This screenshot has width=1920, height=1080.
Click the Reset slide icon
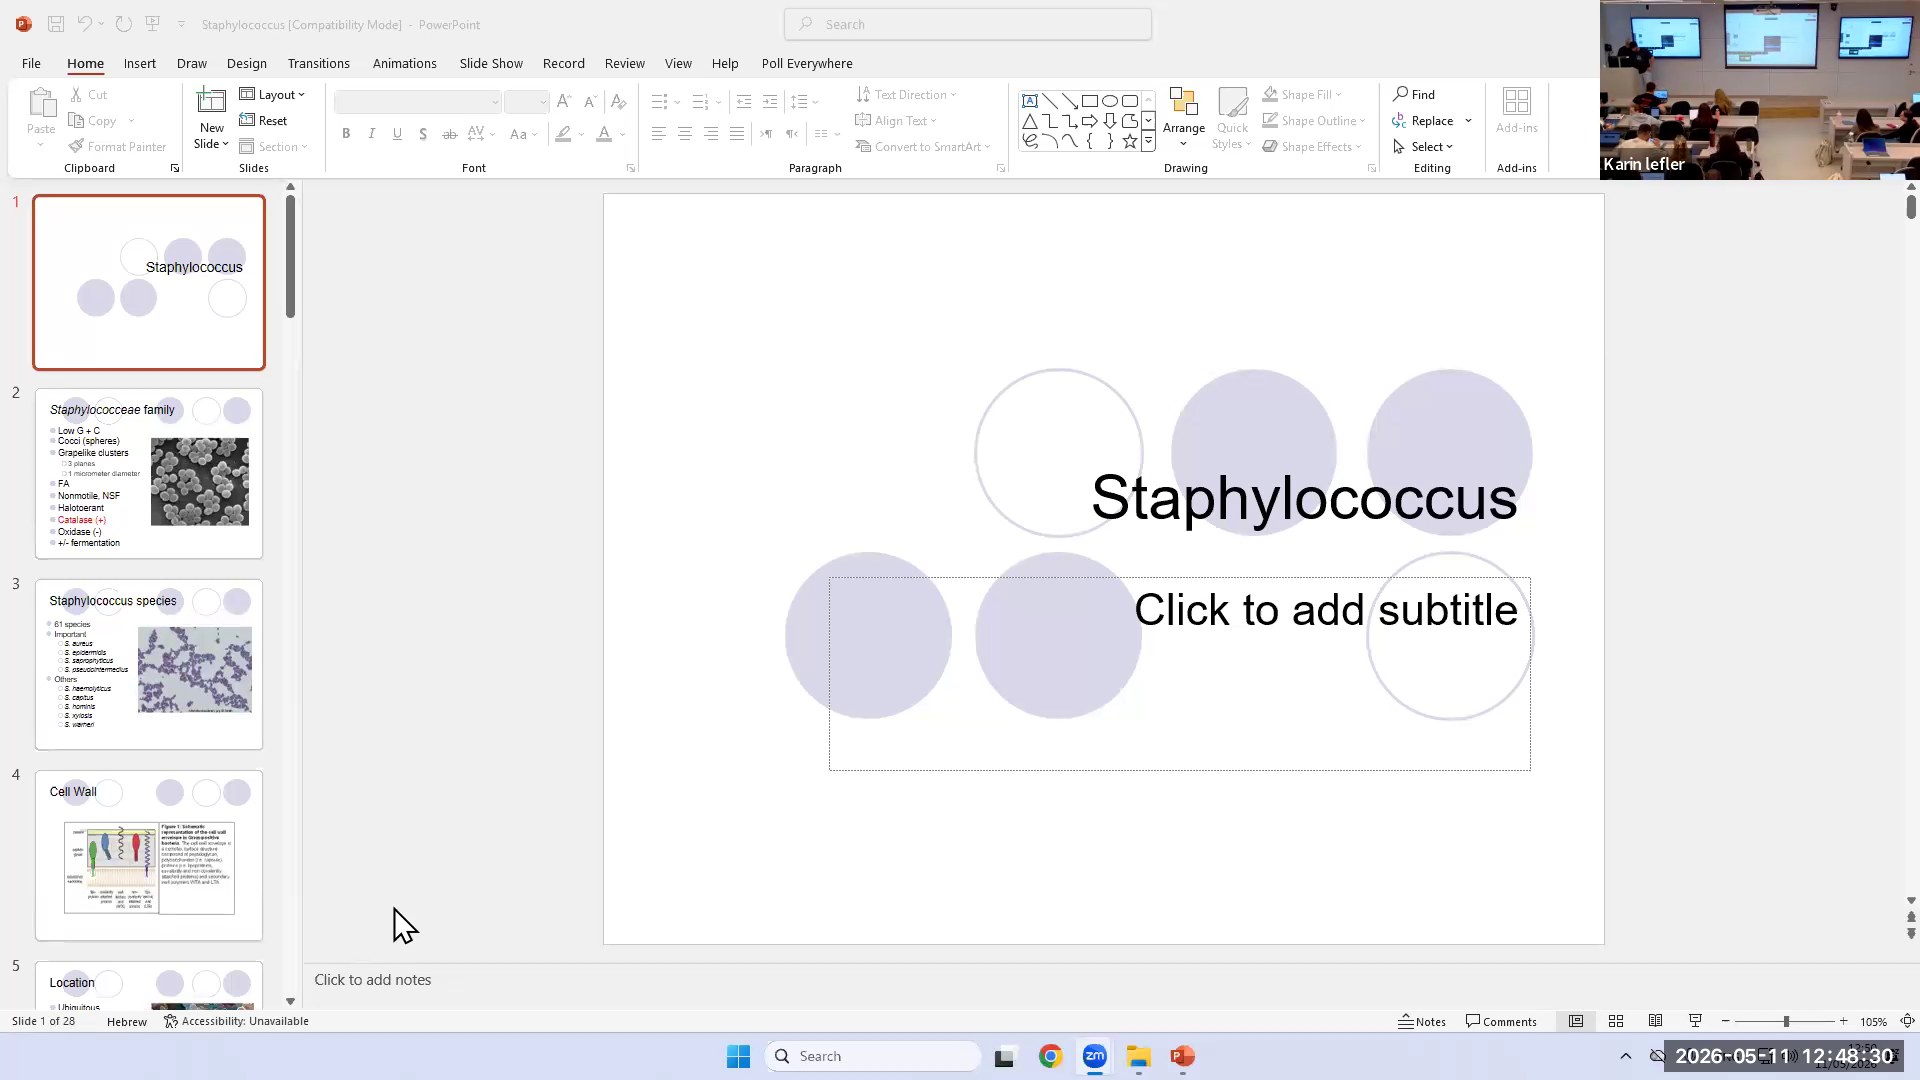(x=248, y=120)
